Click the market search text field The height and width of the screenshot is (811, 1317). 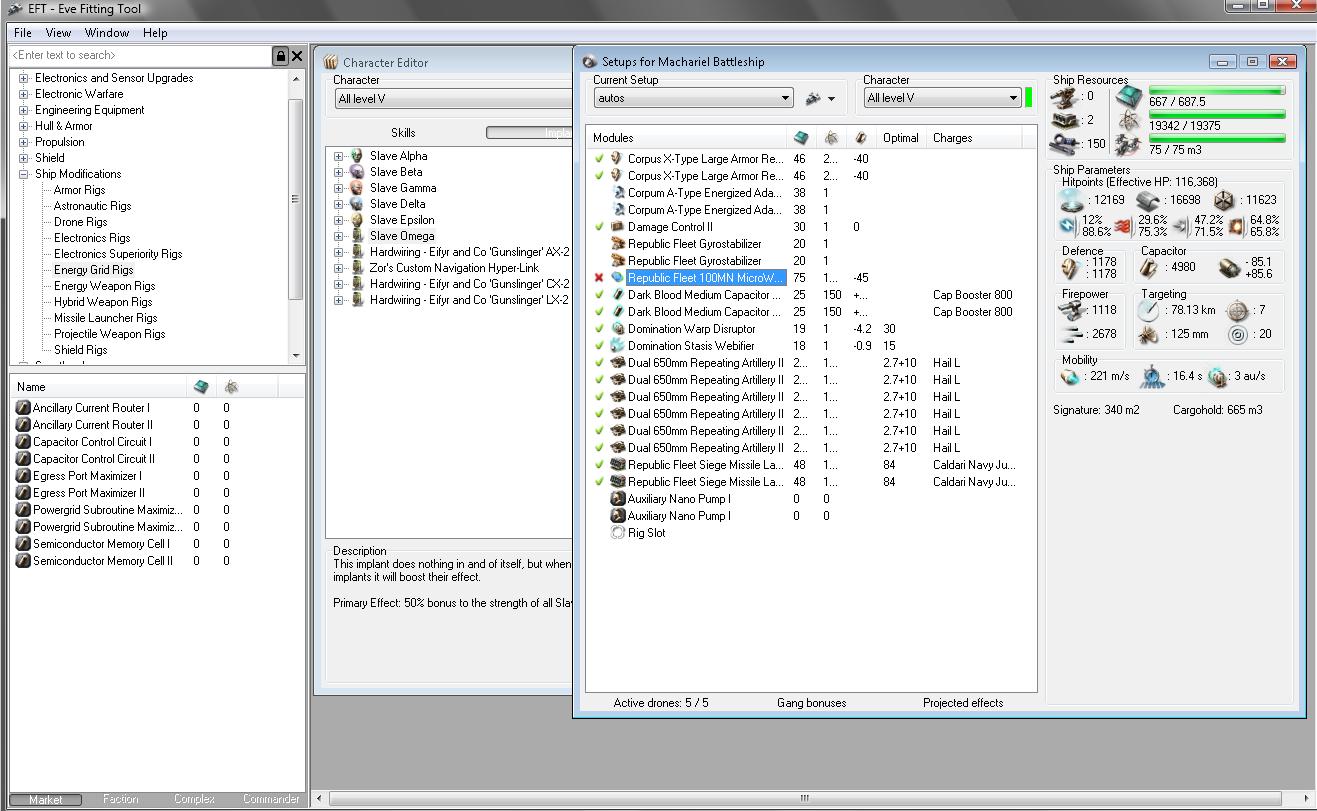click(141, 56)
